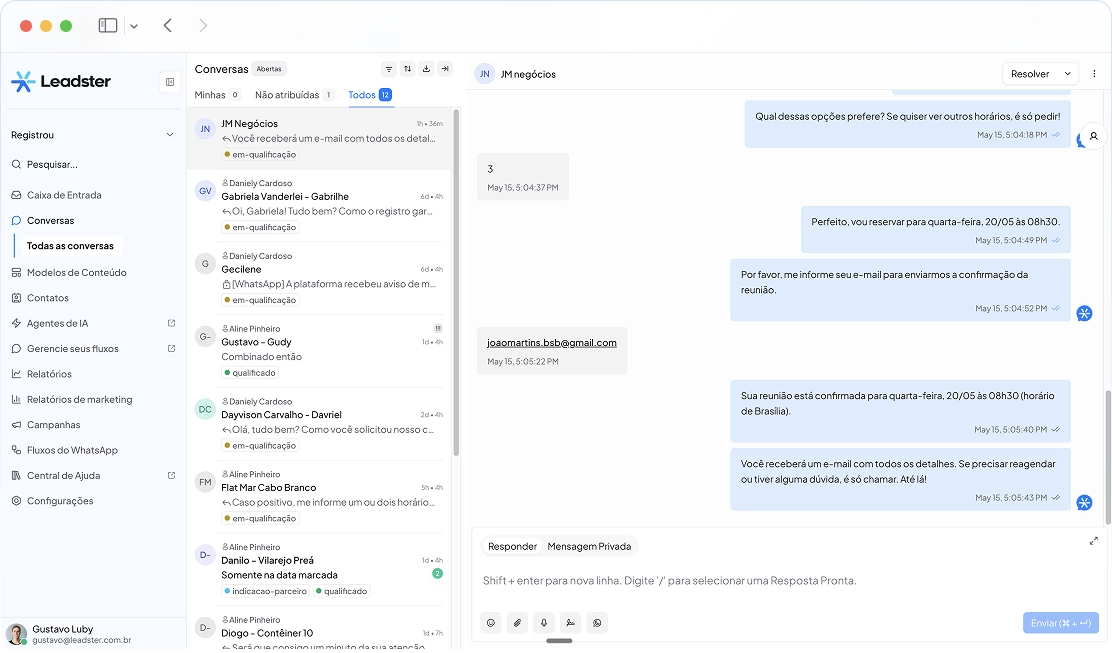Open the Abertas status filter

pos(269,69)
